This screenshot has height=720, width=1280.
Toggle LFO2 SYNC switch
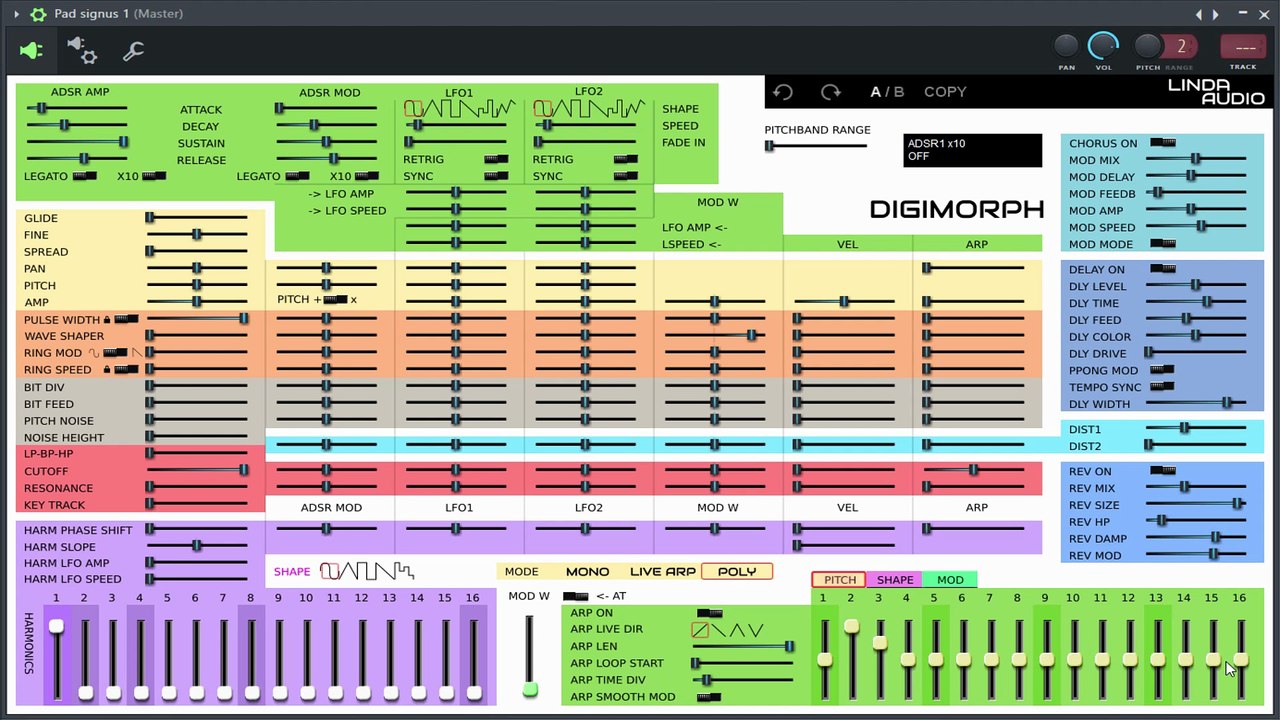pyautogui.click(x=626, y=176)
